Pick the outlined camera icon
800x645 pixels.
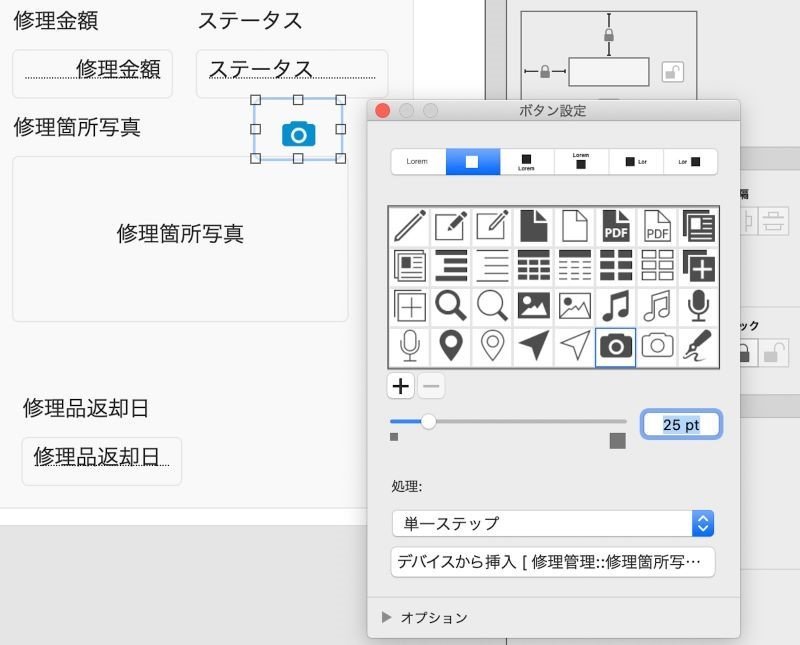(657, 346)
